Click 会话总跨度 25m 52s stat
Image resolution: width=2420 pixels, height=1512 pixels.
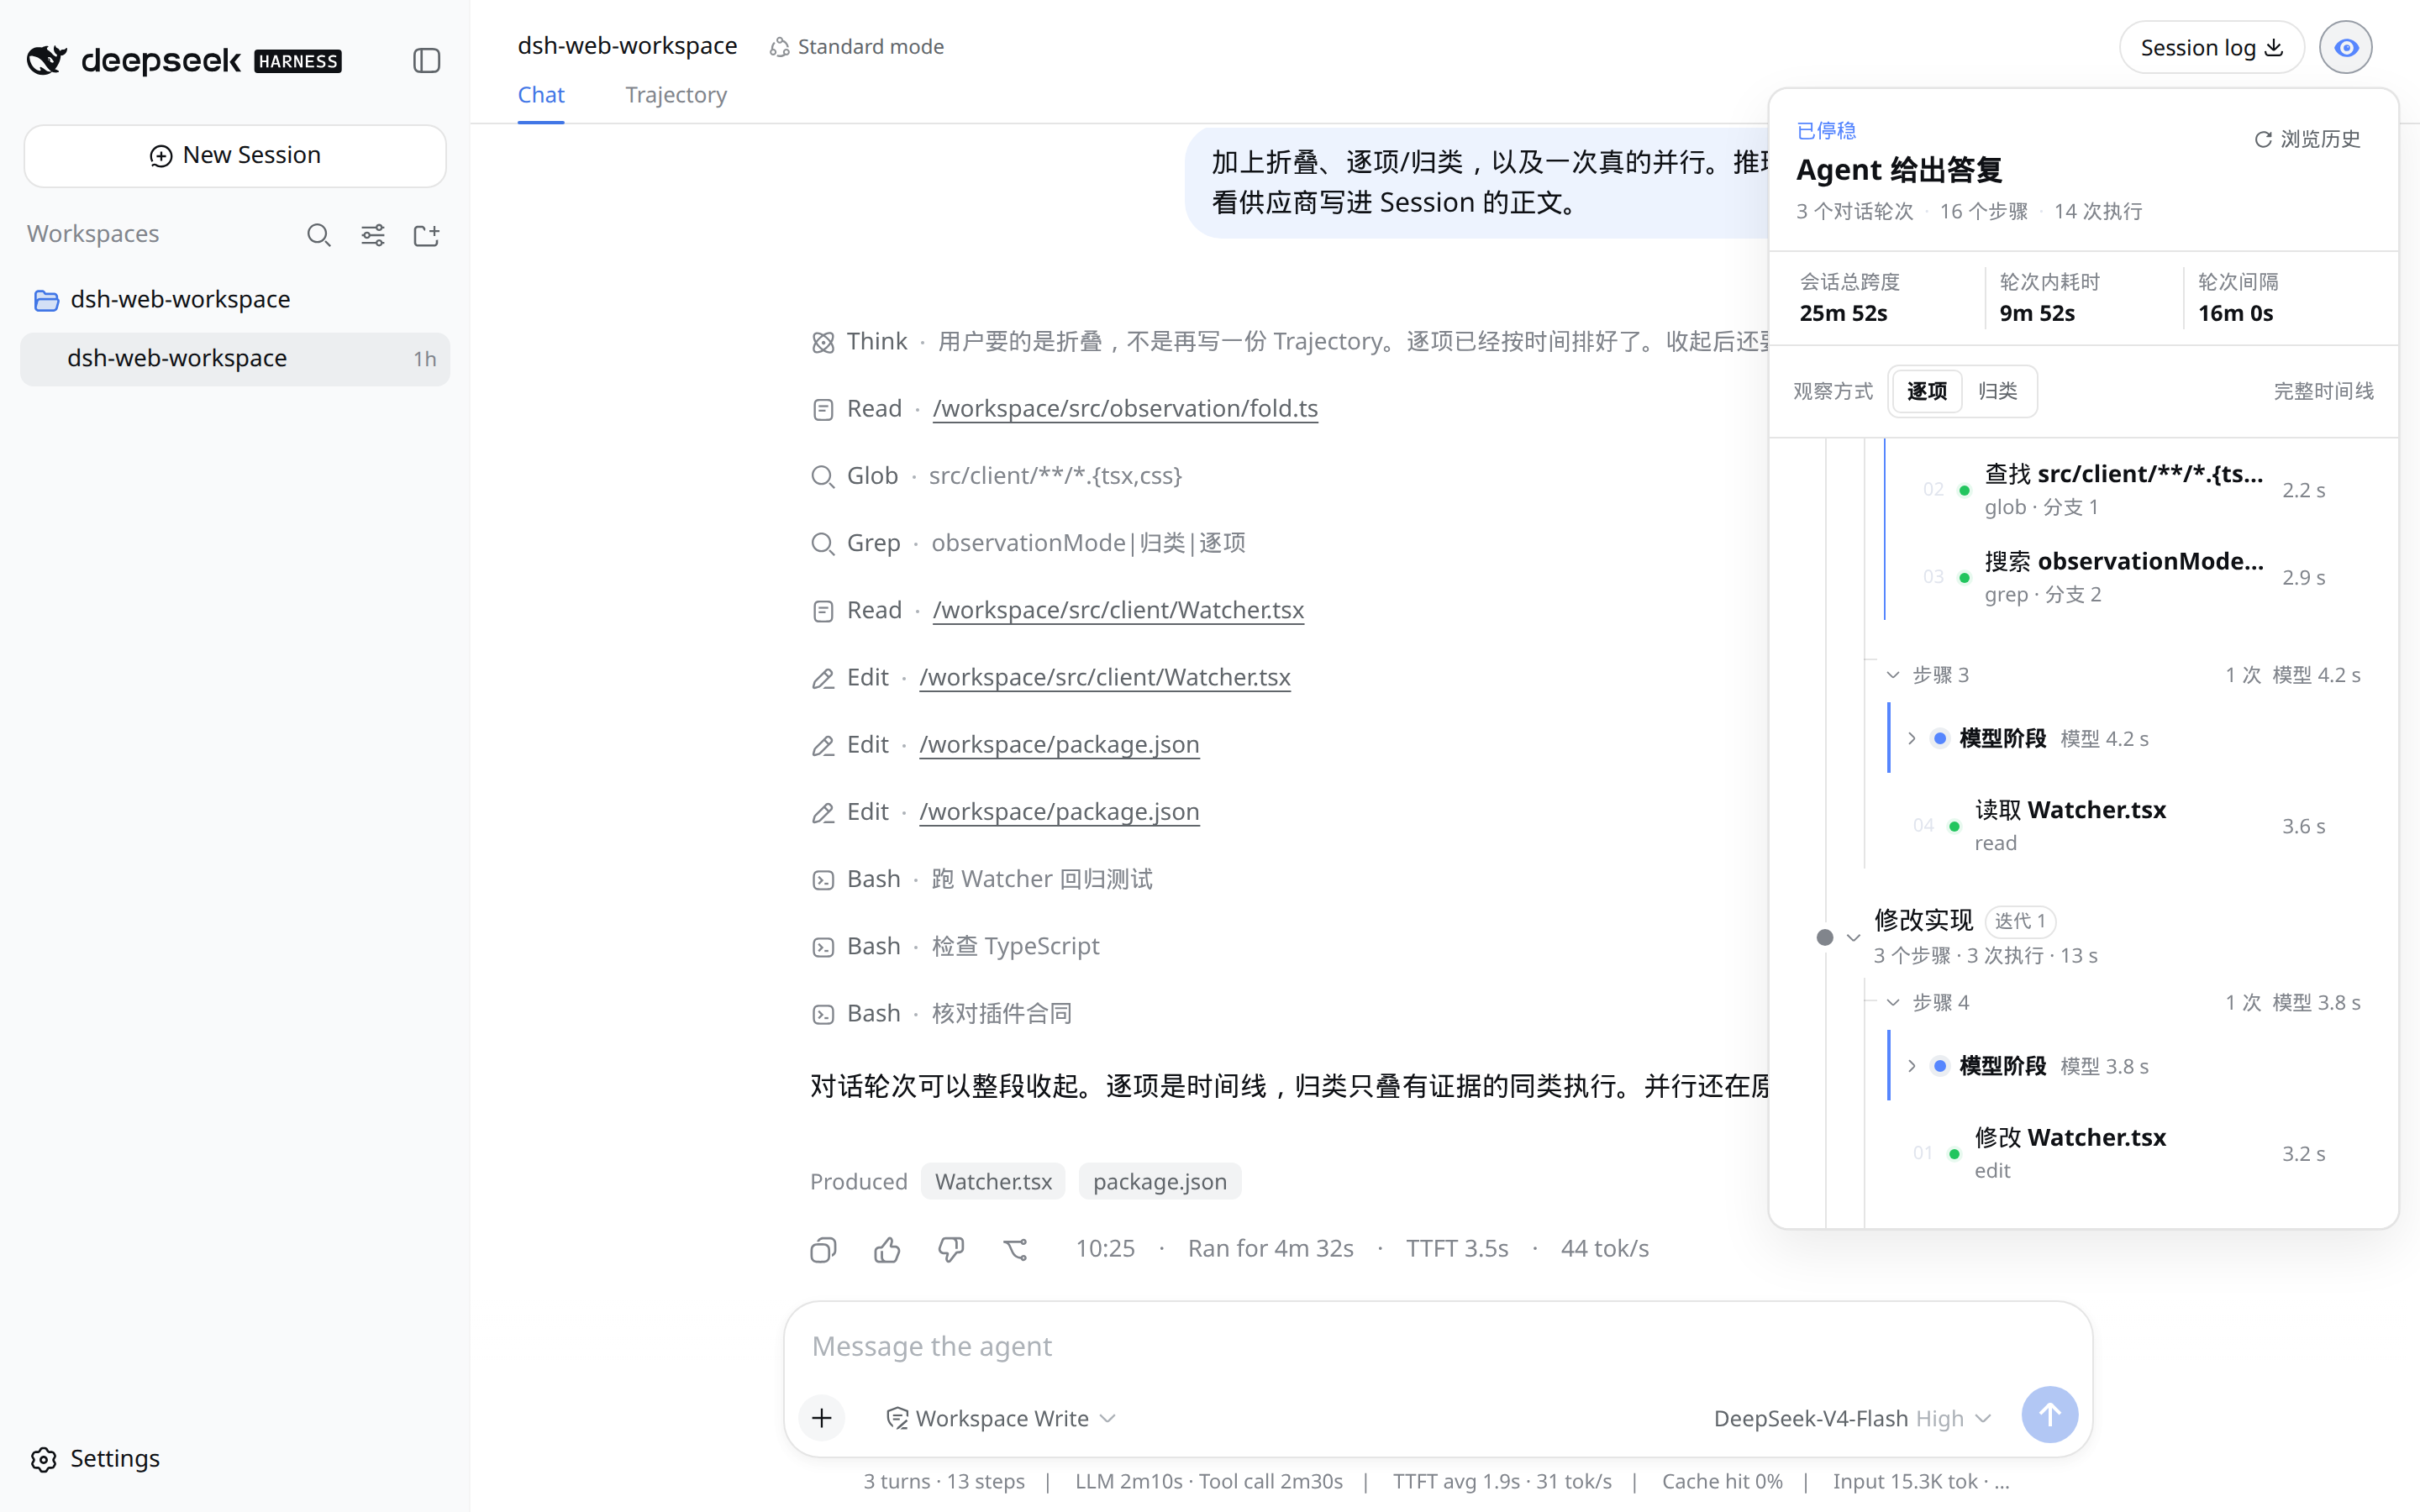pyautogui.click(x=1850, y=298)
